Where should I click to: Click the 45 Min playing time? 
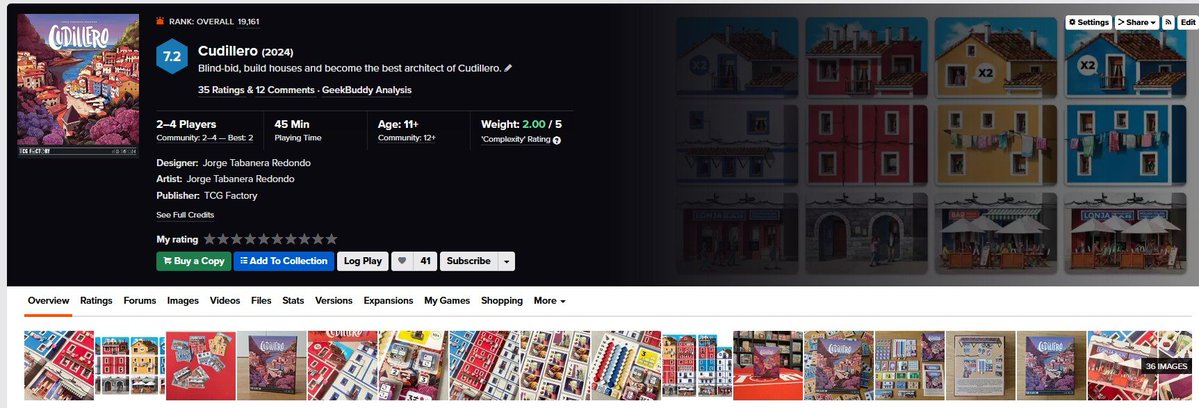(x=292, y=124)
